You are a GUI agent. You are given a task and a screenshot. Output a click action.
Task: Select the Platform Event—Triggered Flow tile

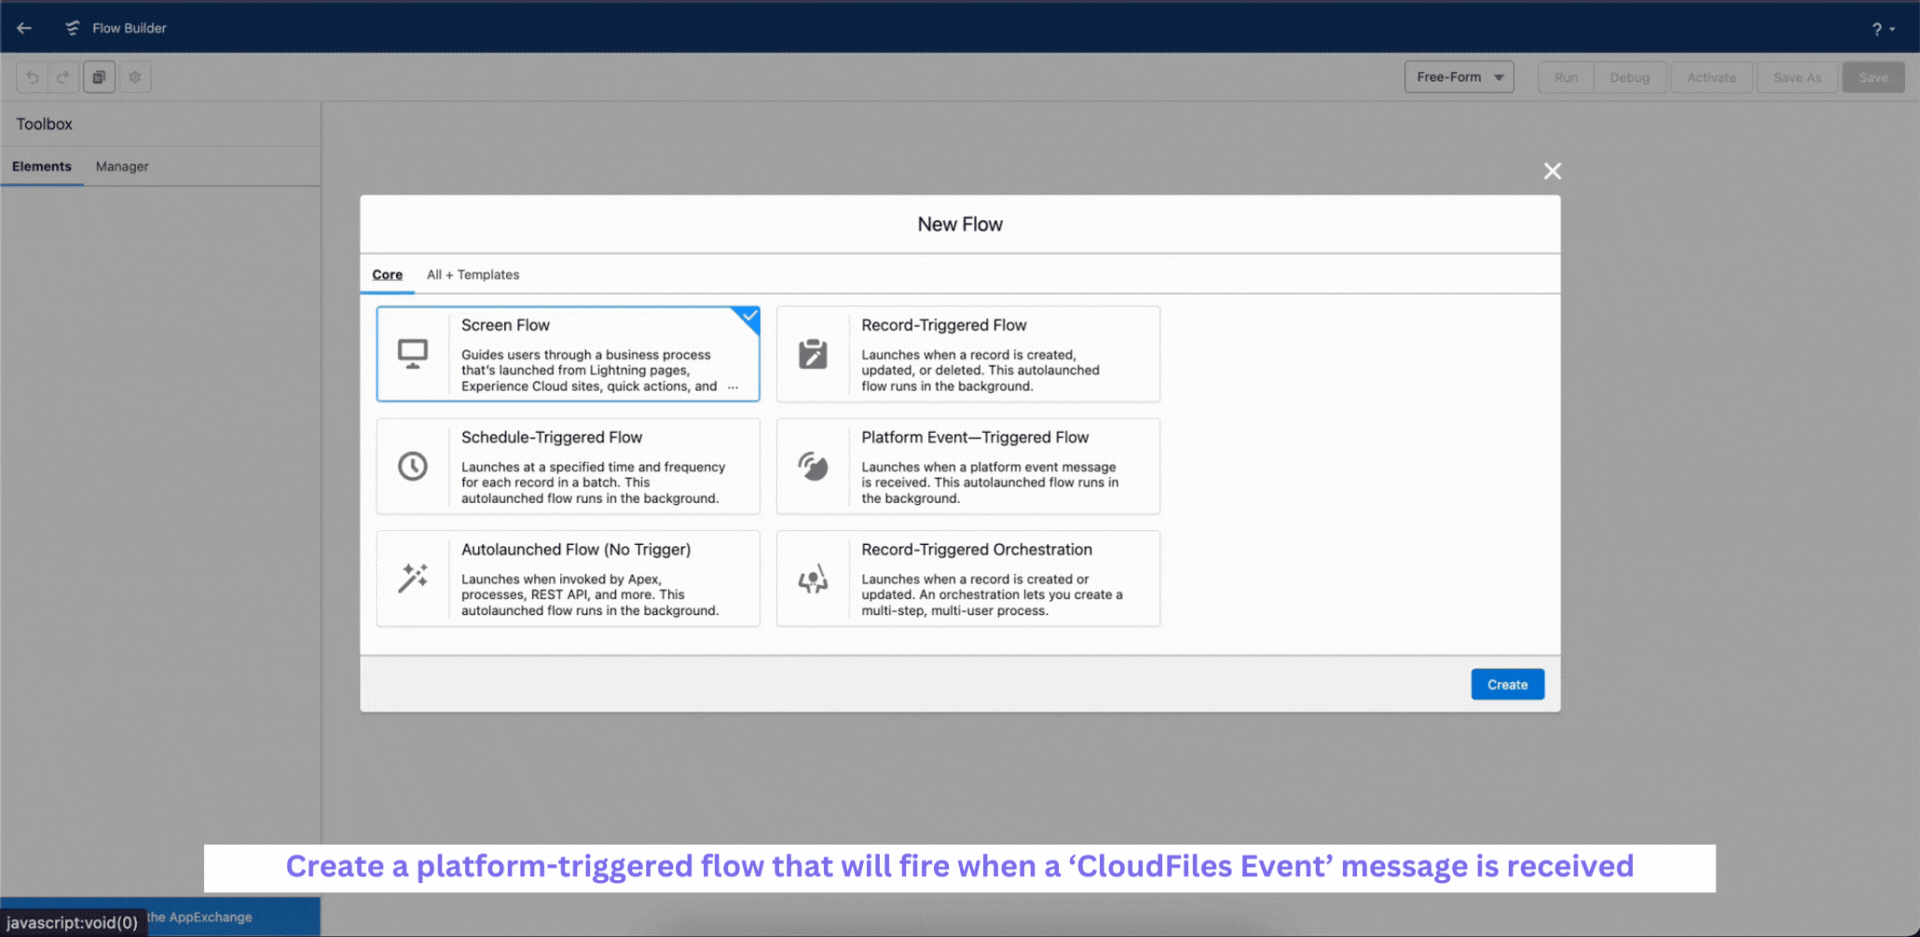point(967,466)
